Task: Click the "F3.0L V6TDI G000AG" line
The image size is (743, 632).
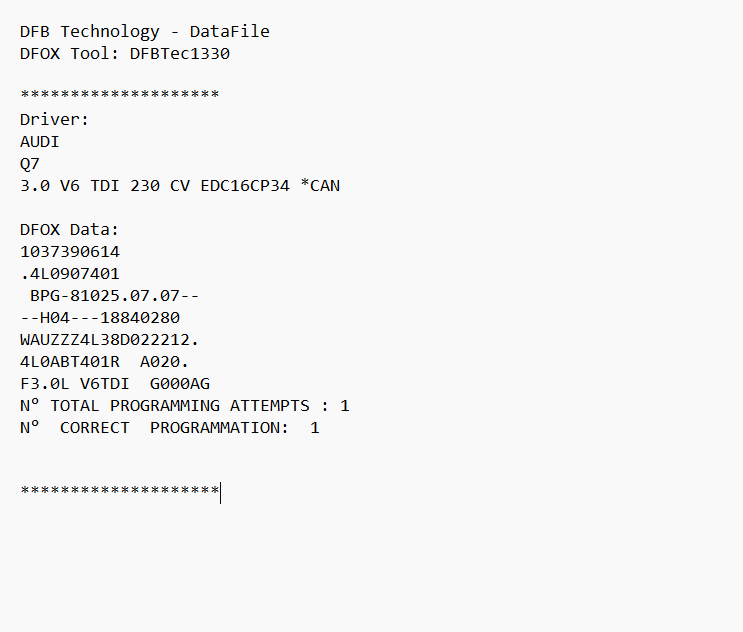Action: coord(114,384)
